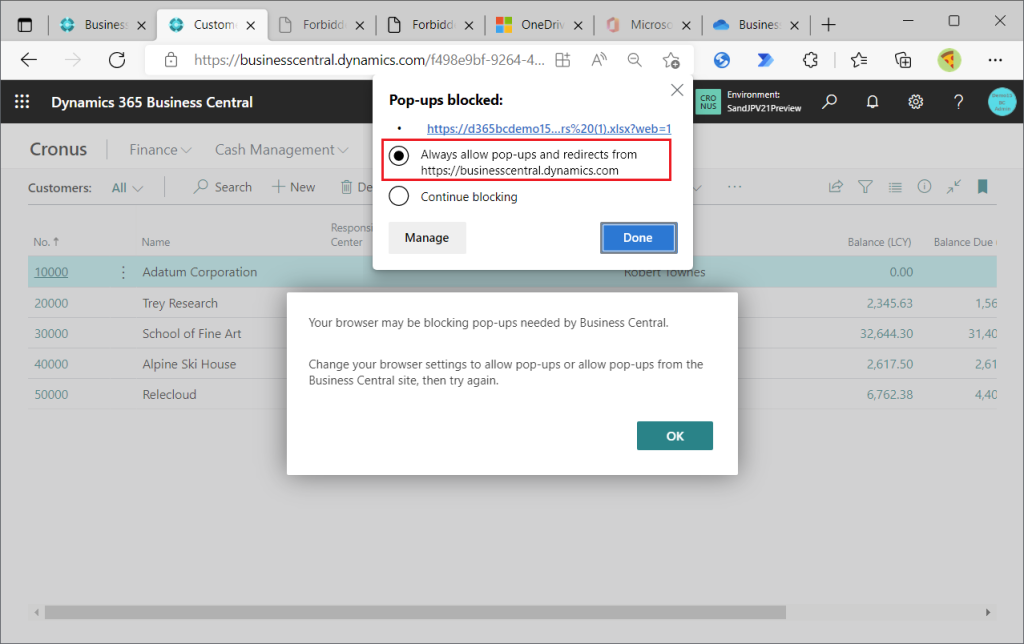Add this page to favorites star icon
1024x644 pixels.
671,60
